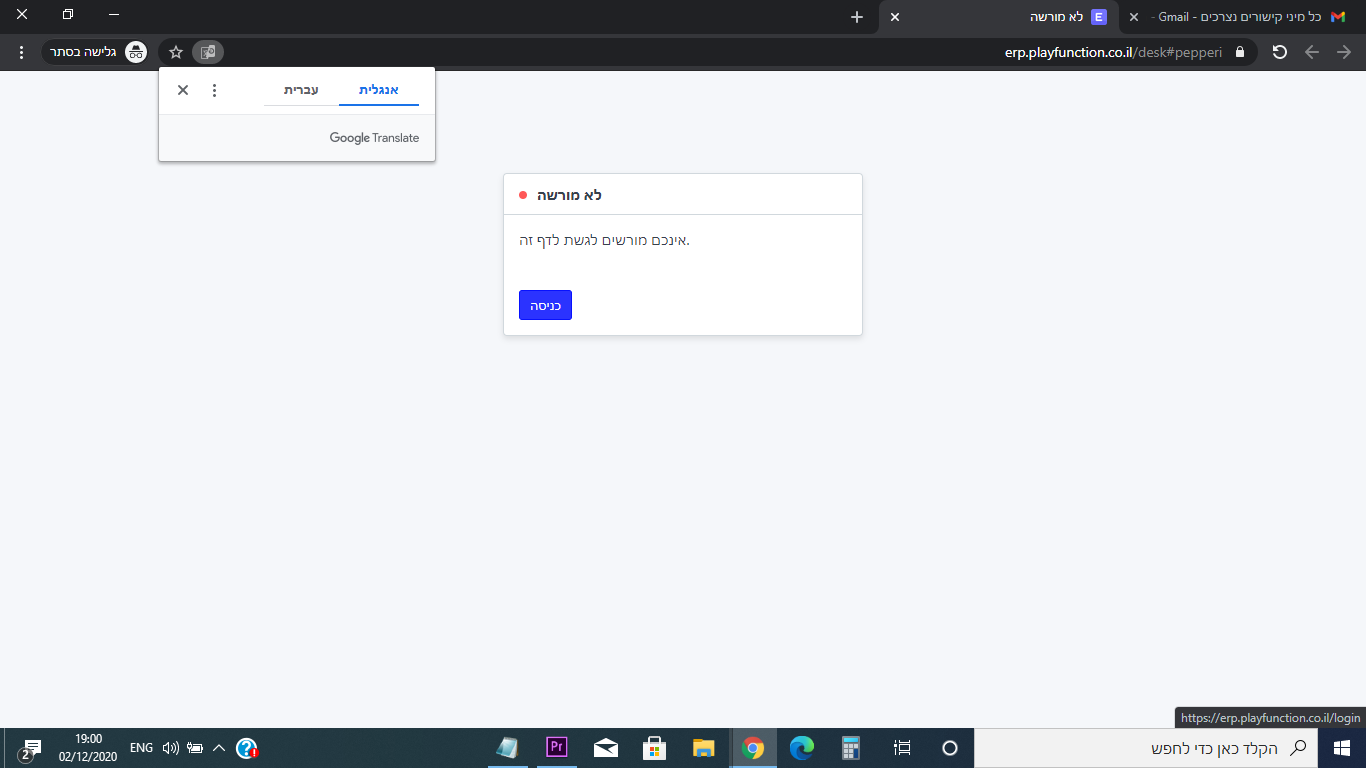This screenshot has height=768, width=1366.
Task: Open the volume control in the tray
Action: coord(171,748)
